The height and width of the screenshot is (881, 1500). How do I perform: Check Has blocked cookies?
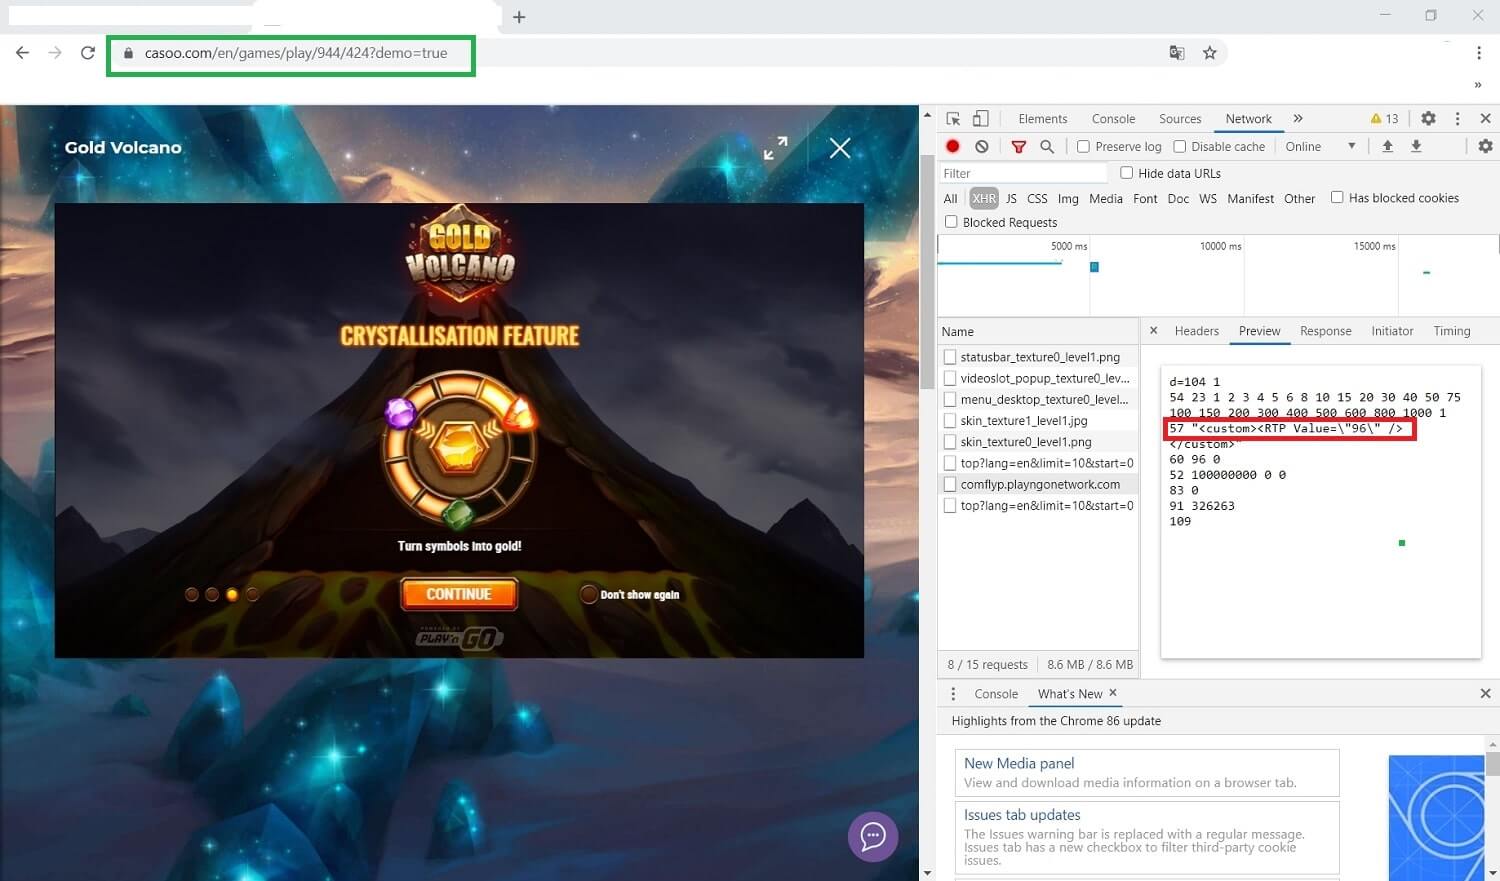coord(1337,197)
